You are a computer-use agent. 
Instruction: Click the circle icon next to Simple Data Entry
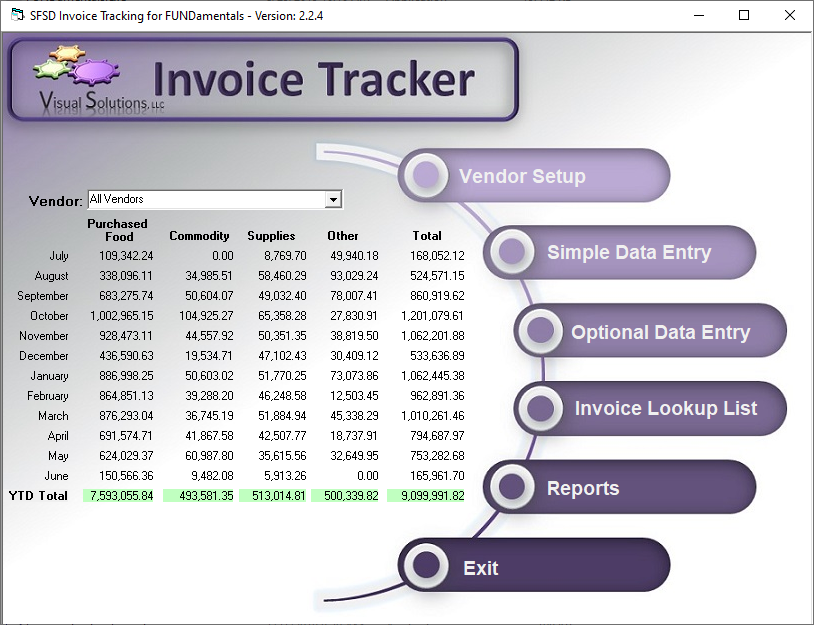coord(511,251)
